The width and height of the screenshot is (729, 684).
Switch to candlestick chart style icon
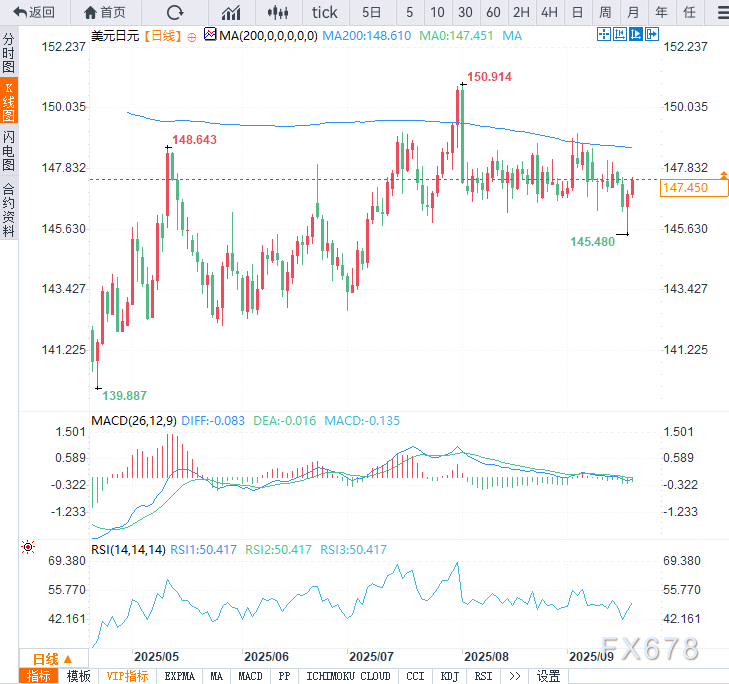pos(280,12)
